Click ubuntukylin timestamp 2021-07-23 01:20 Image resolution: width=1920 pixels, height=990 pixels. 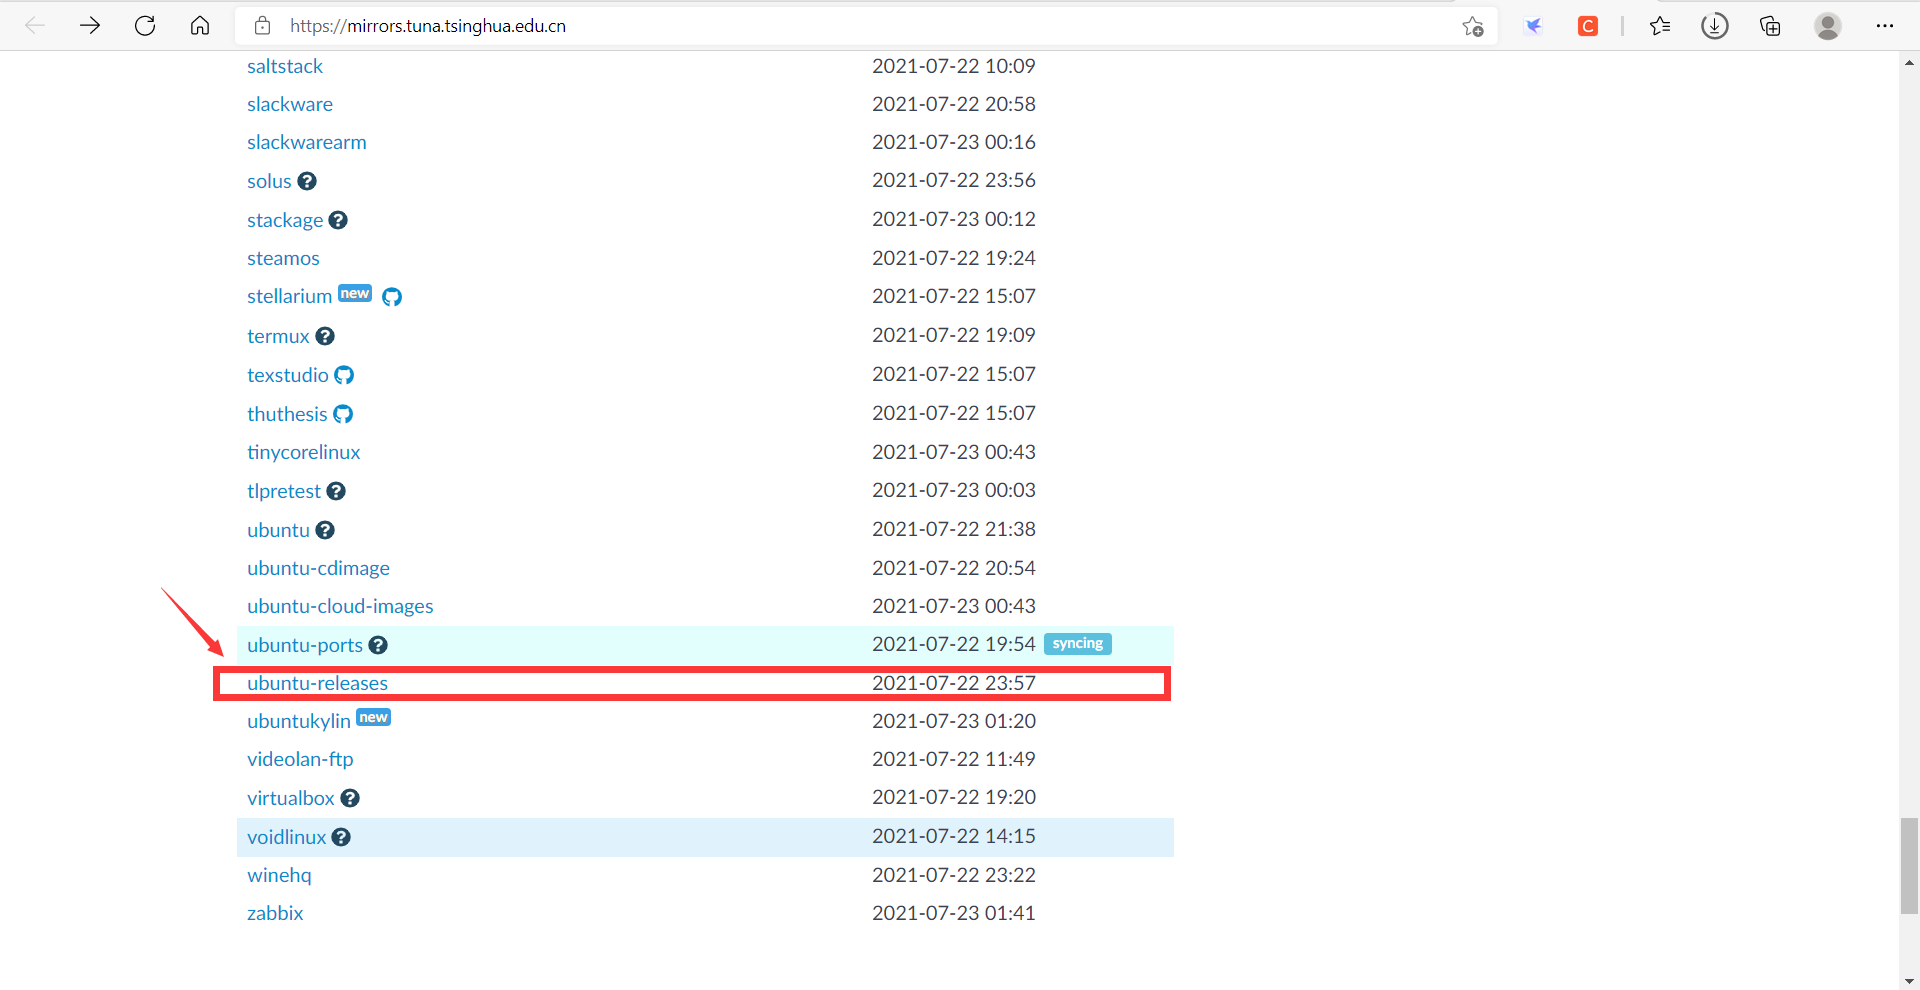(x=954, y=721)
